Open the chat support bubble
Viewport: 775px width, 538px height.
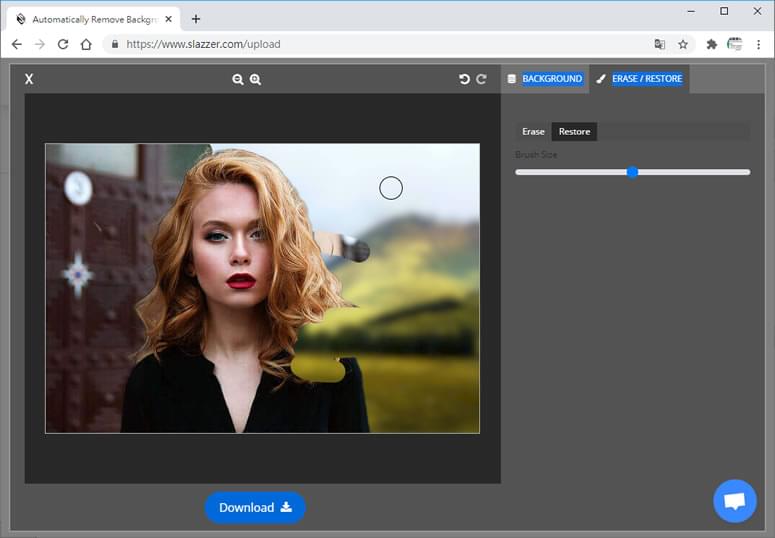click(734, 501)
